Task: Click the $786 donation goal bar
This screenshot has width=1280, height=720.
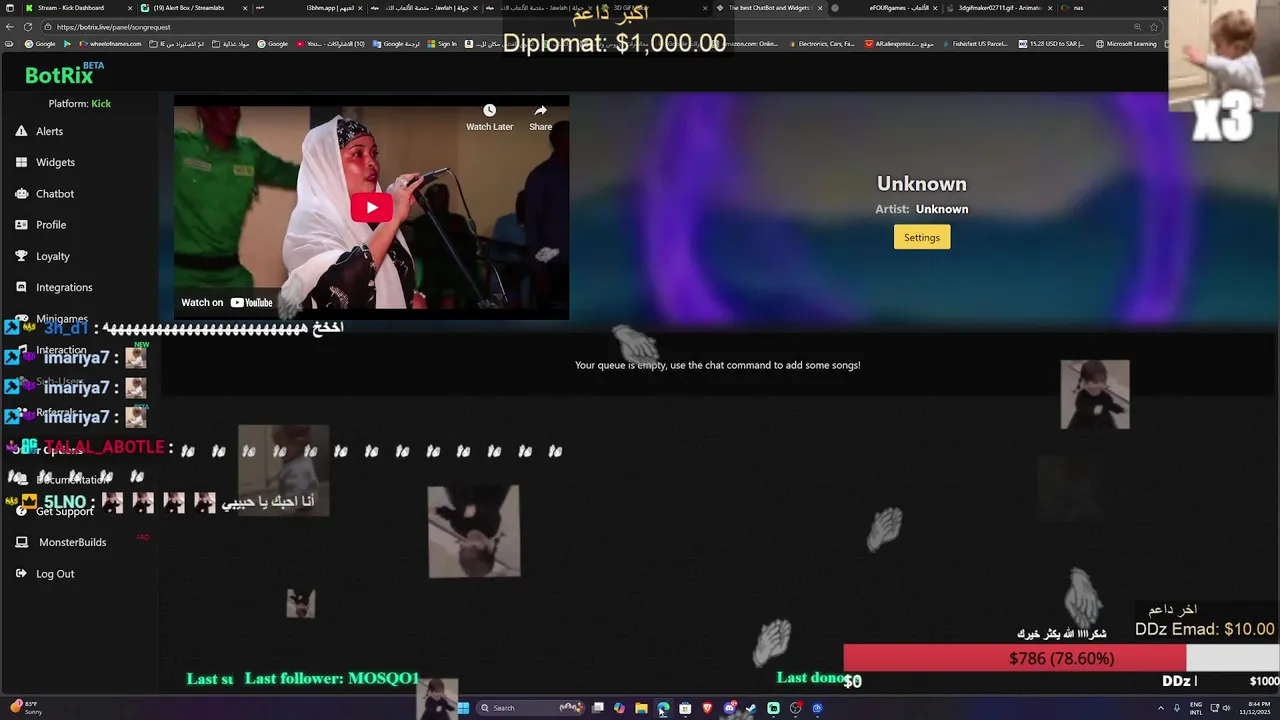Action: point(1061,658)
